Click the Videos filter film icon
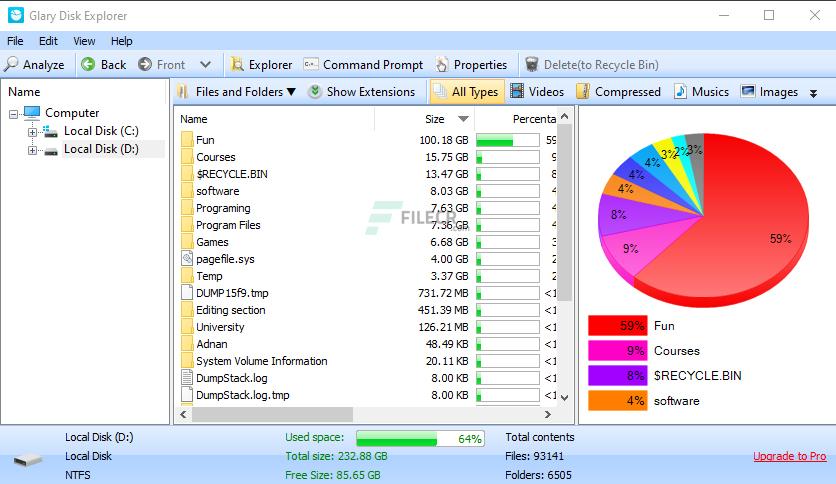Viewport: 836px width, 484px height. click(x=517, y=91)
